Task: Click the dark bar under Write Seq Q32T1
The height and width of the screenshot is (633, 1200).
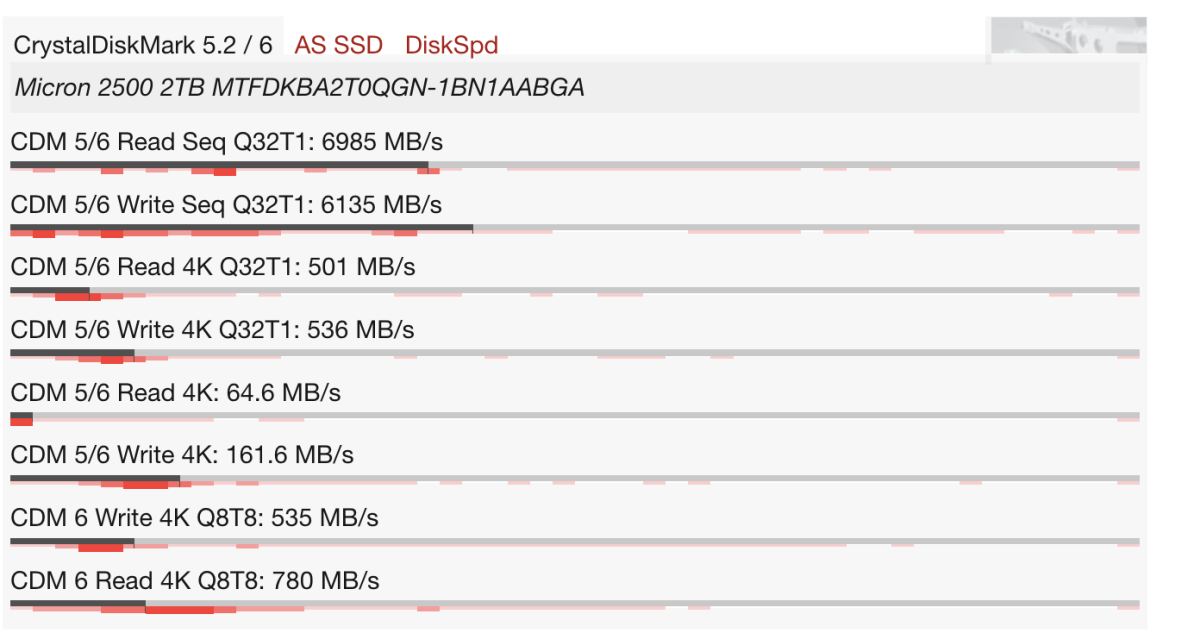Action: 241,227
